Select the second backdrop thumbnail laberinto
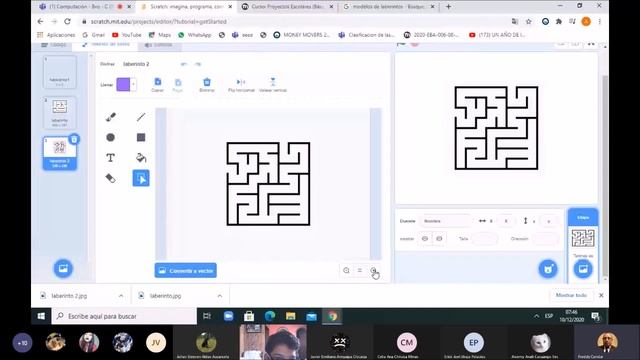This screenshot has height=360, width=640. tap(60, 113)
